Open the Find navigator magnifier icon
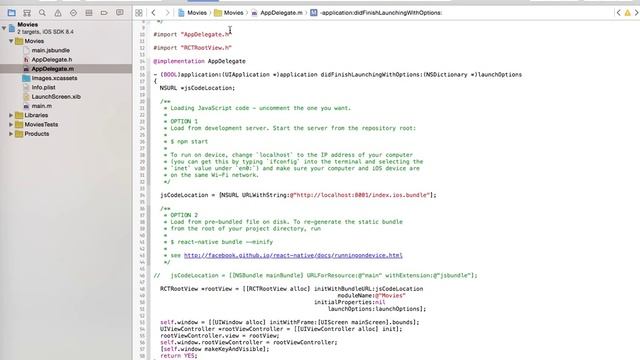Viewport: 640px width, 360px height. [42, 13]
